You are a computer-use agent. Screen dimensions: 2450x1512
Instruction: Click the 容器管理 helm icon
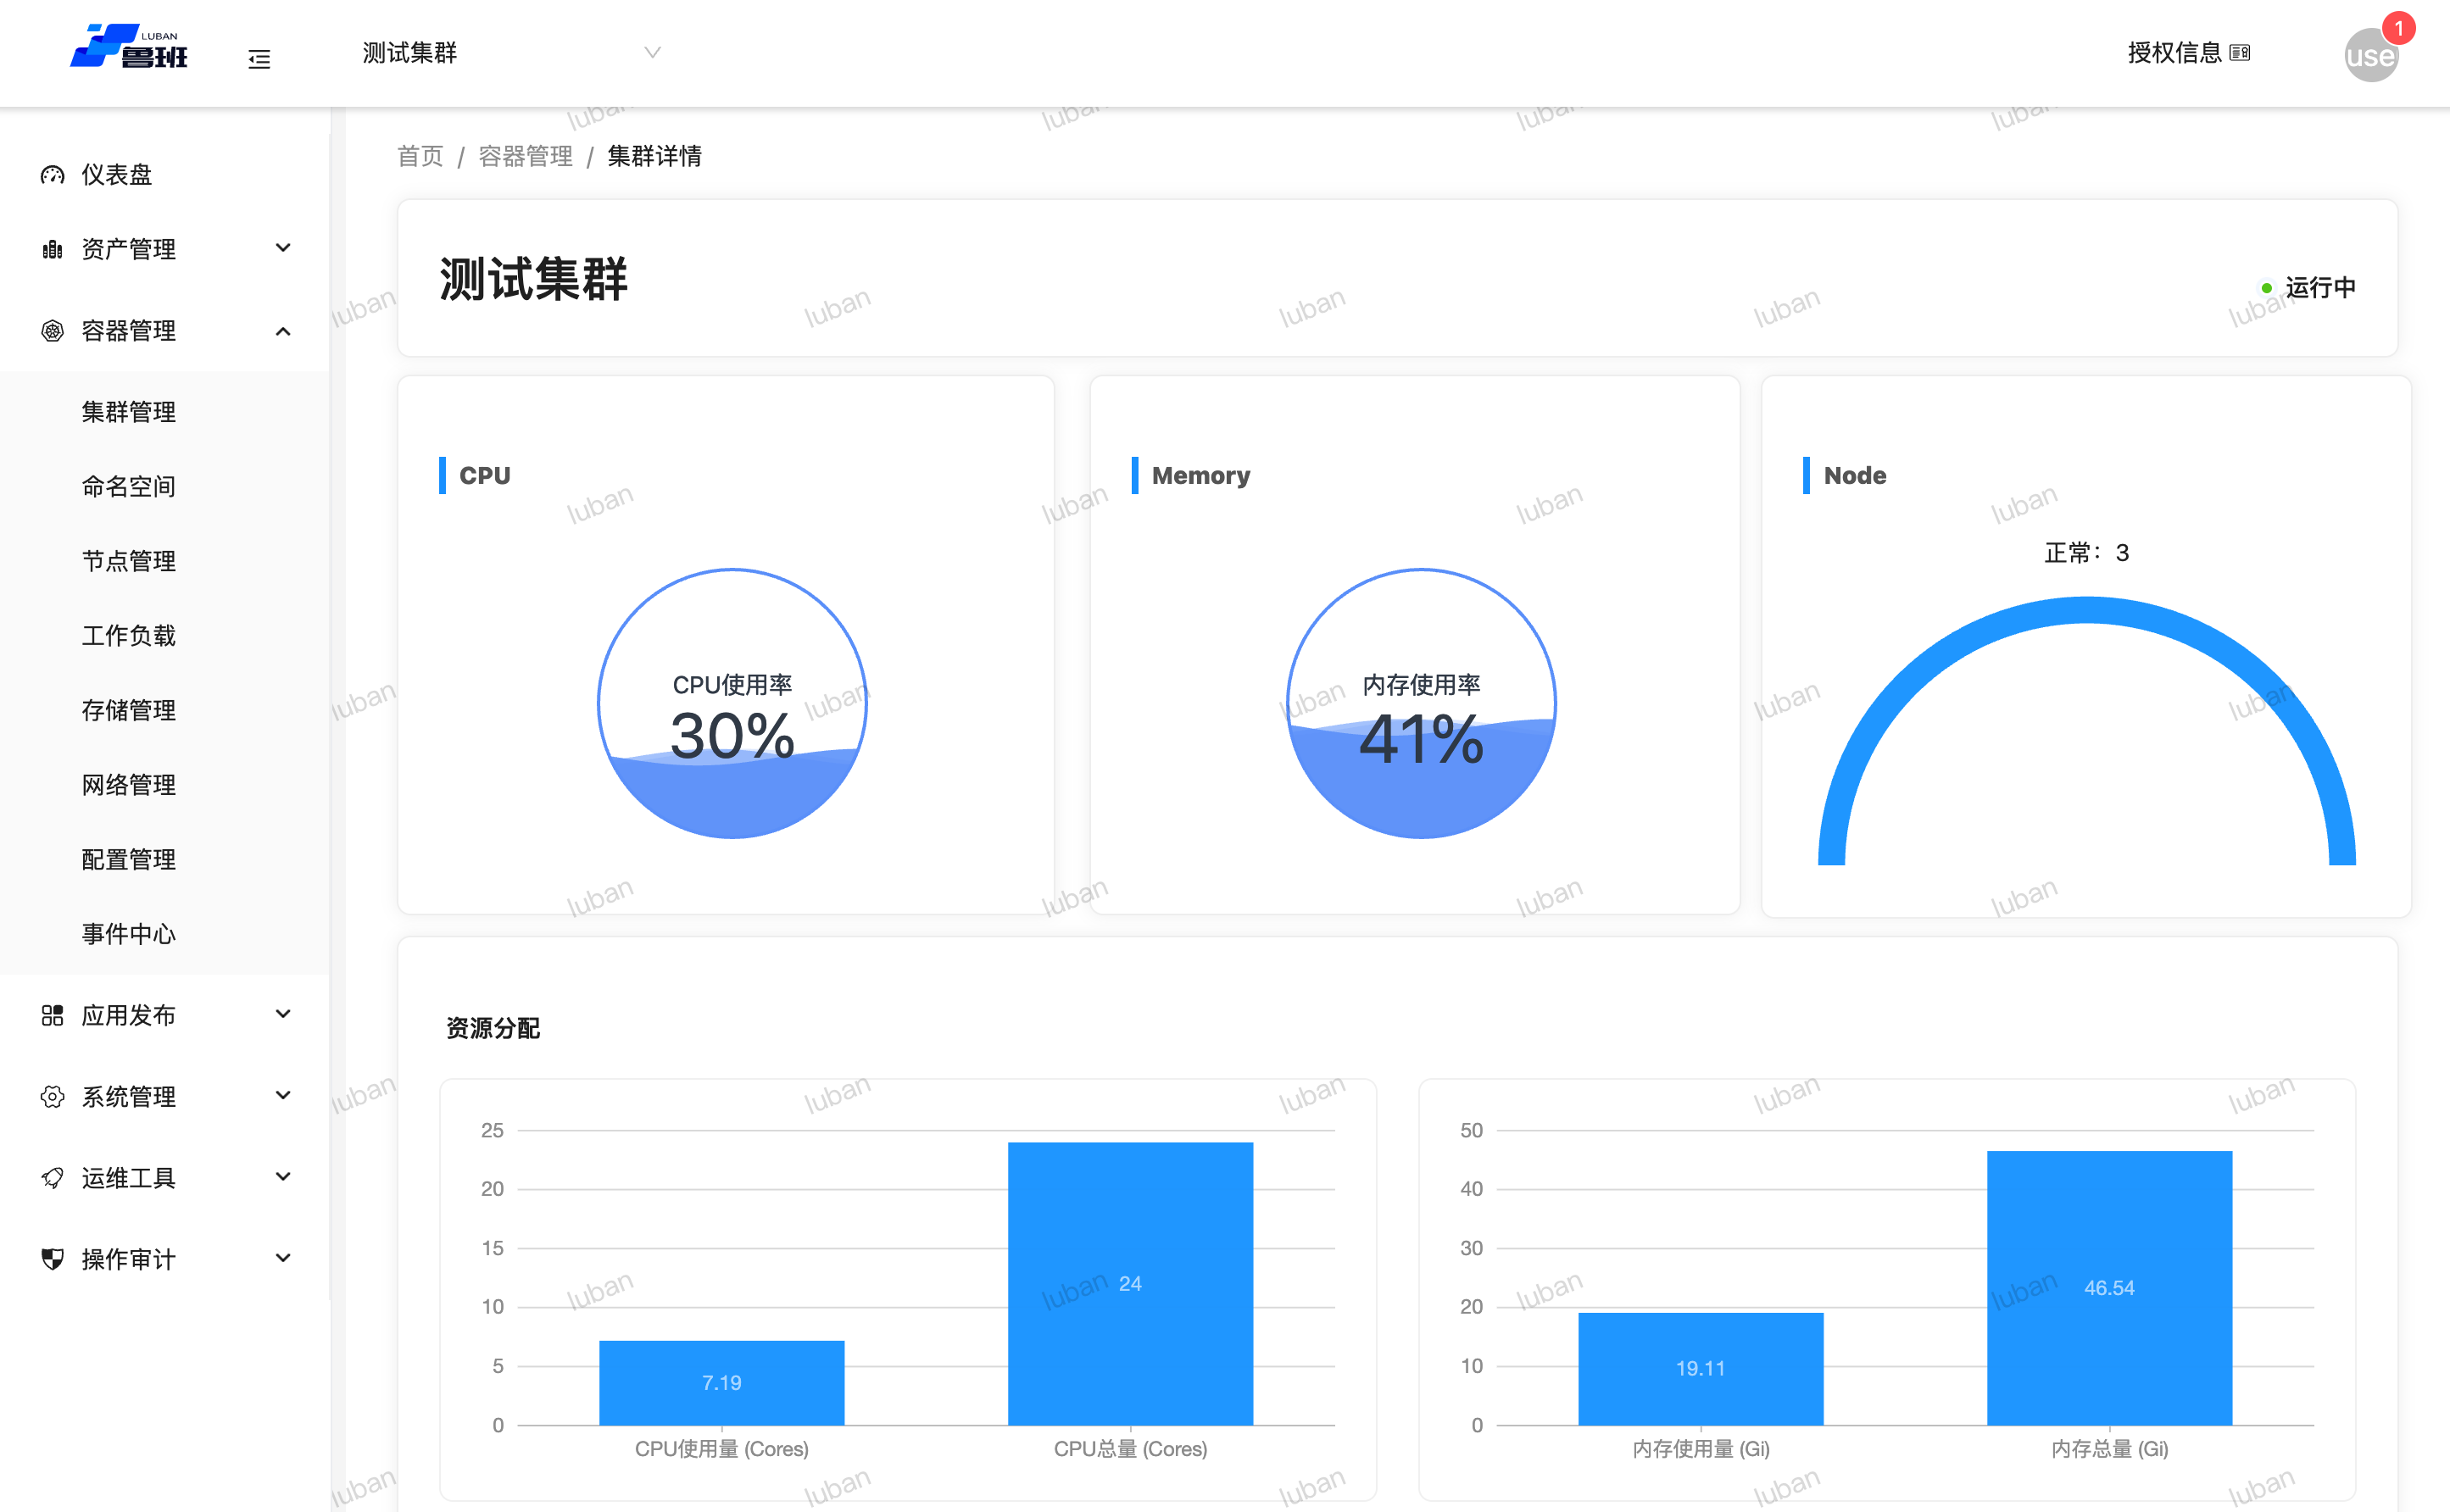52,331
